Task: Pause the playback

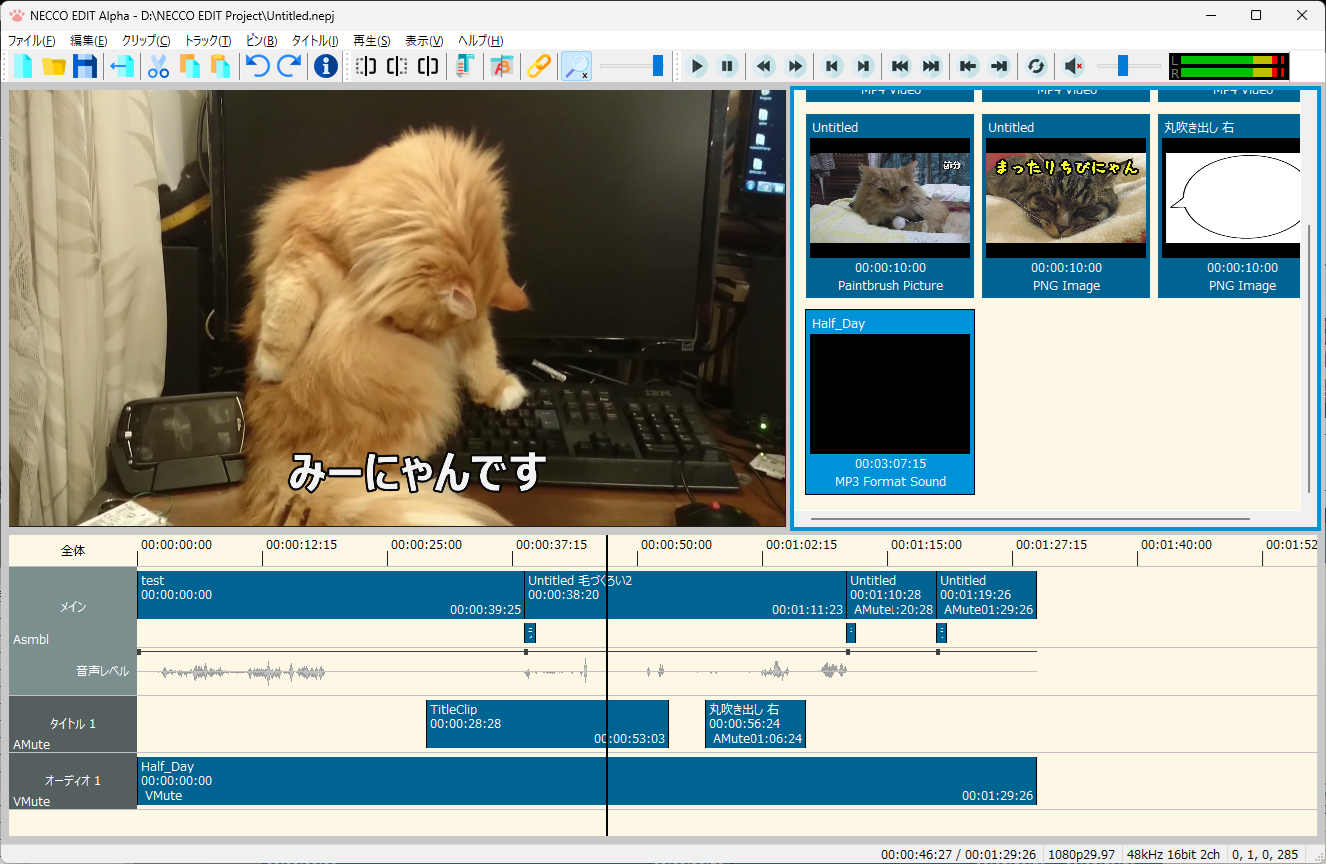Action: 728,66
